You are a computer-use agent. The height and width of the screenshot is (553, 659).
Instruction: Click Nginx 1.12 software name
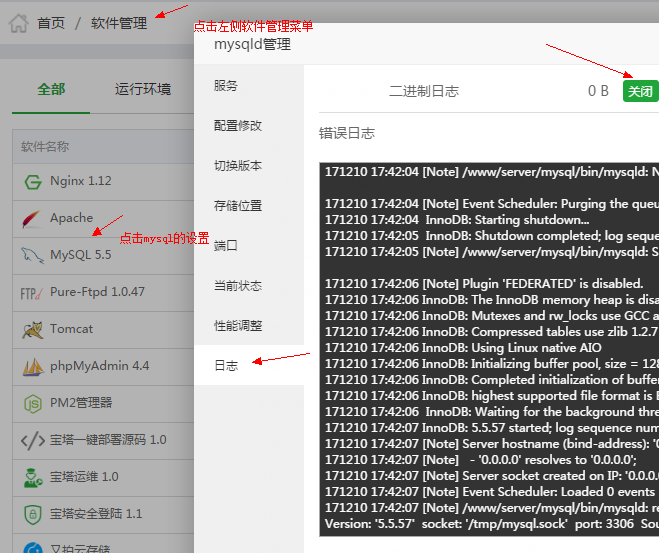pyautogui.click(x=81, y=181)
